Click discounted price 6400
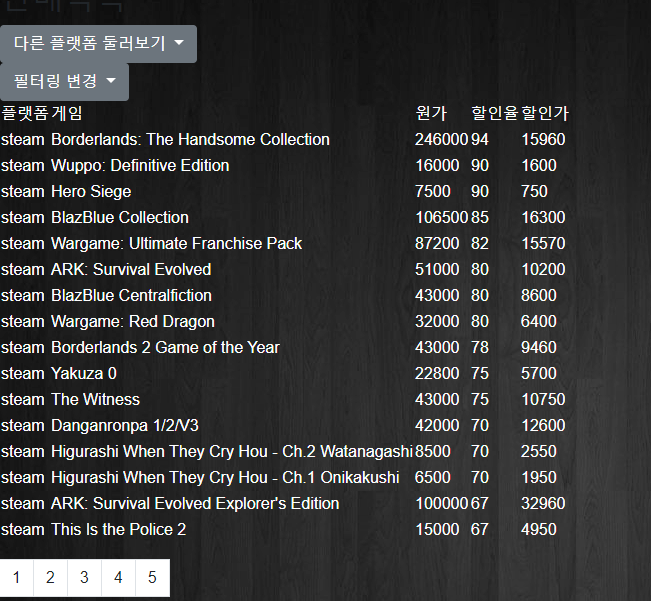Image resolution: width=651 pixels, height=601 pixels. (x=538, y=322)
